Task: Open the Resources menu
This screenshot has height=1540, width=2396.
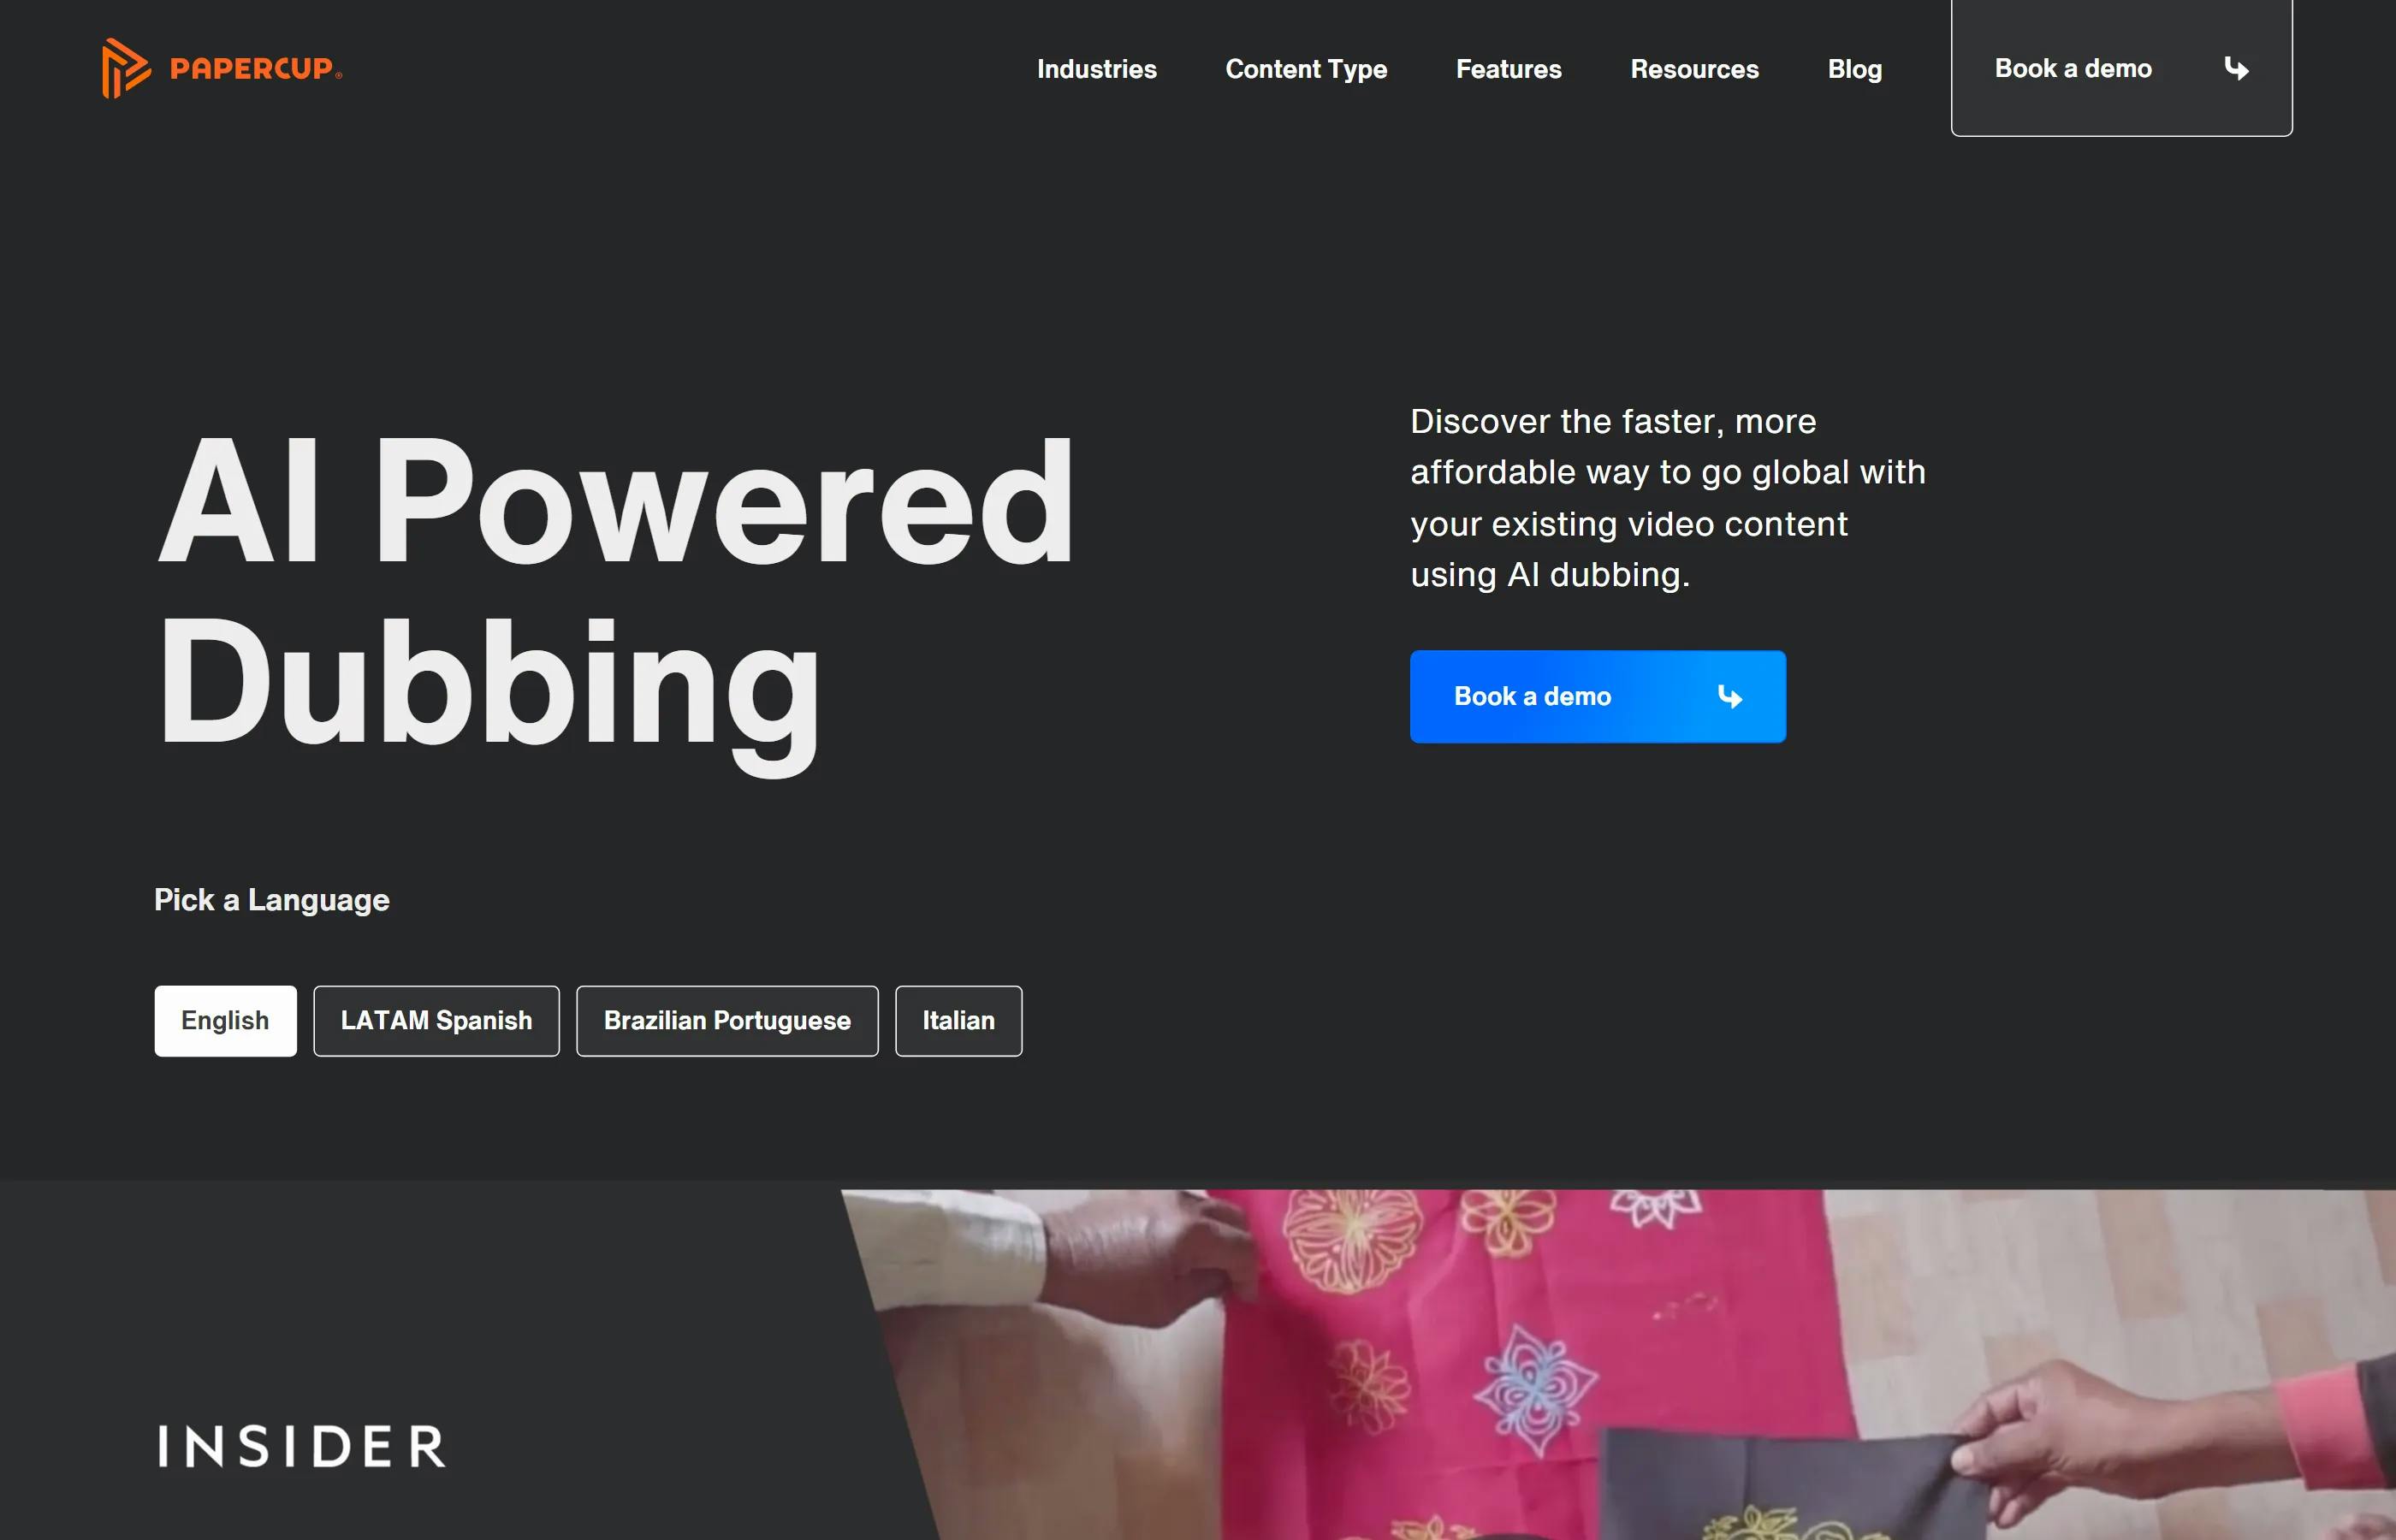Action: (1694, 69)
